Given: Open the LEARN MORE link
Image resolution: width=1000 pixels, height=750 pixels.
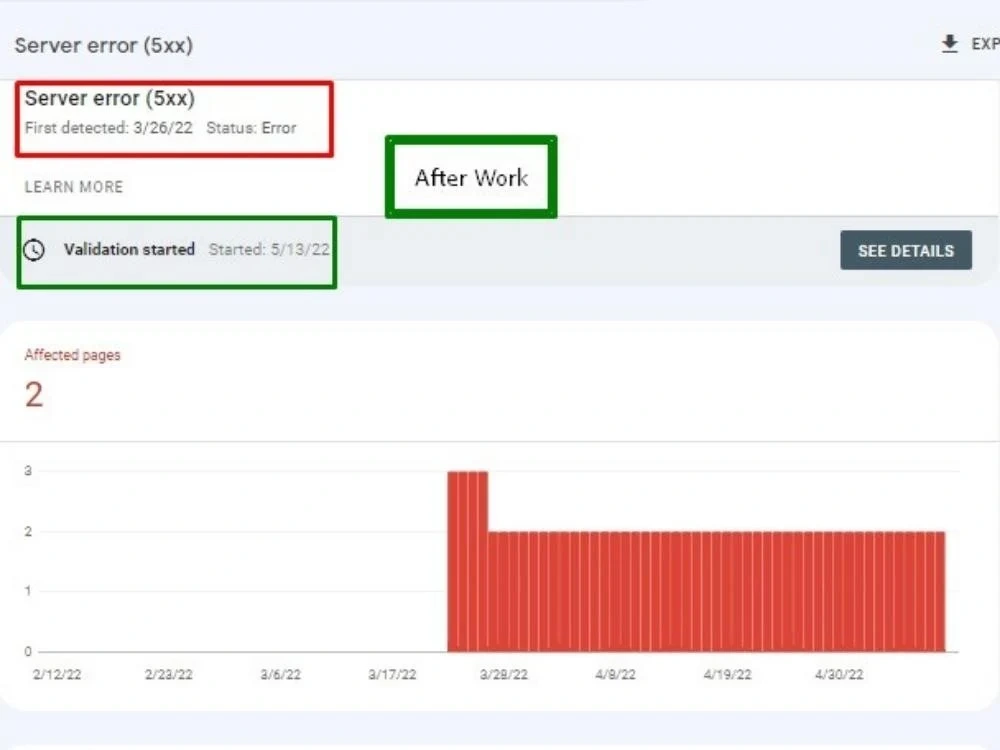Looking at the screenshot, I should [74, 187].
